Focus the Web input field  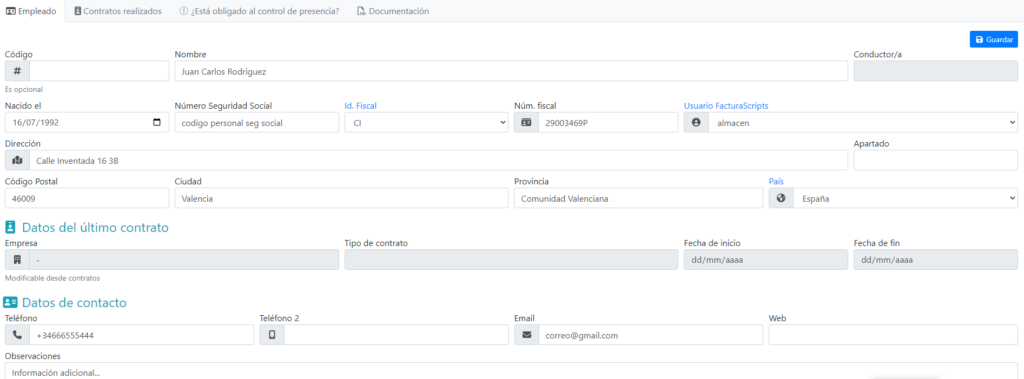pyautogui.click(x=893, y=335)
